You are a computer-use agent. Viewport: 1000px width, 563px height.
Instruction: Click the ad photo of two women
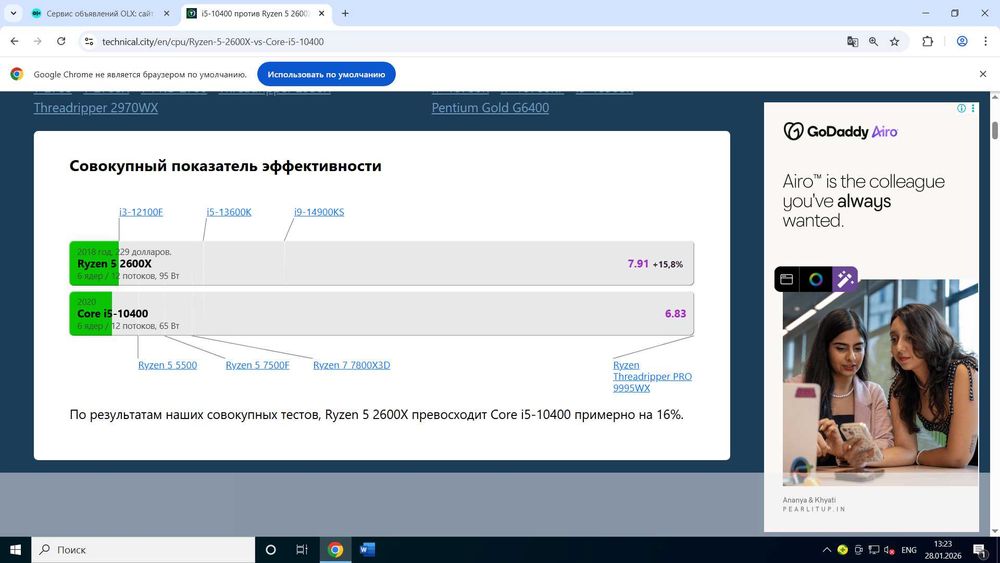coord(880,383)
